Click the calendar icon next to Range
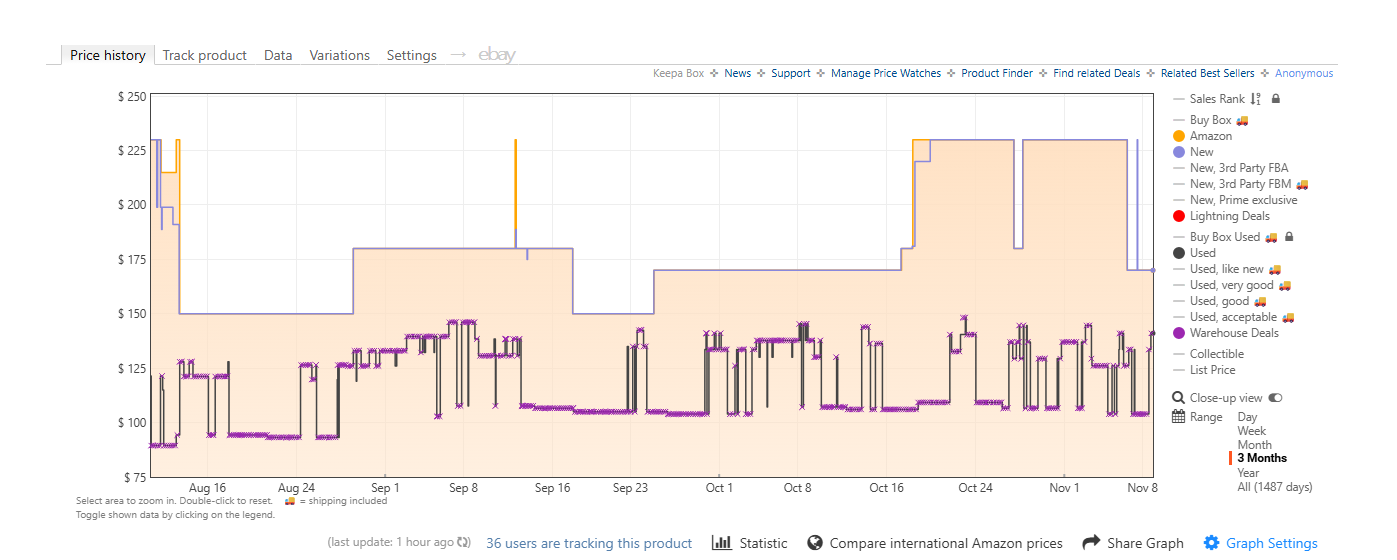 click(x=1178, y=417)
